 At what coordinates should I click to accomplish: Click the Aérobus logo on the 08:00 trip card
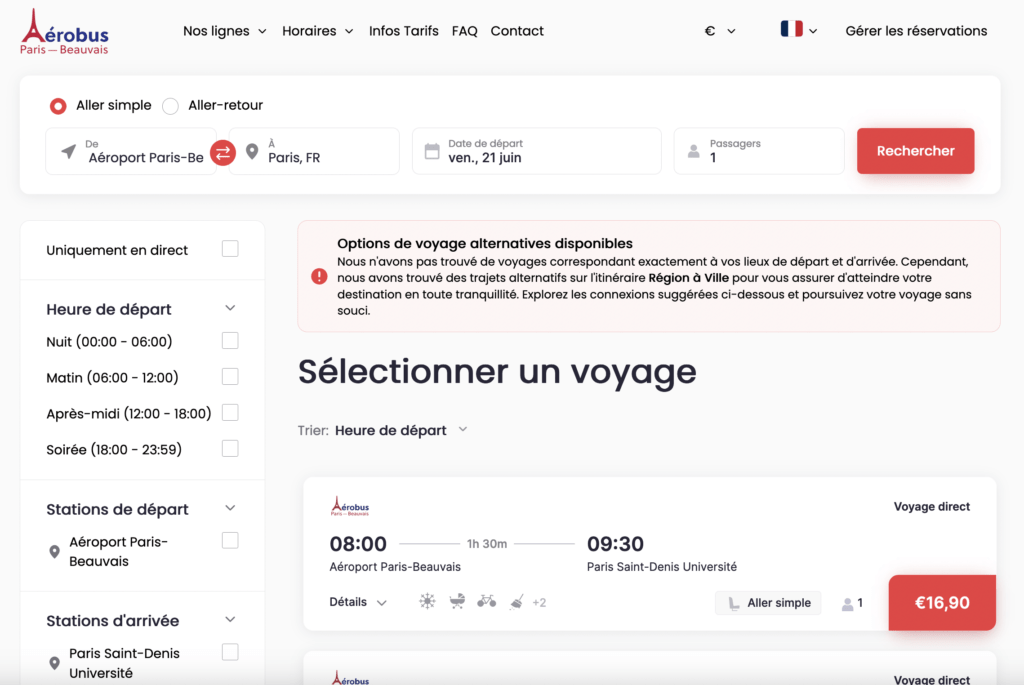click(x=350, y=507)
